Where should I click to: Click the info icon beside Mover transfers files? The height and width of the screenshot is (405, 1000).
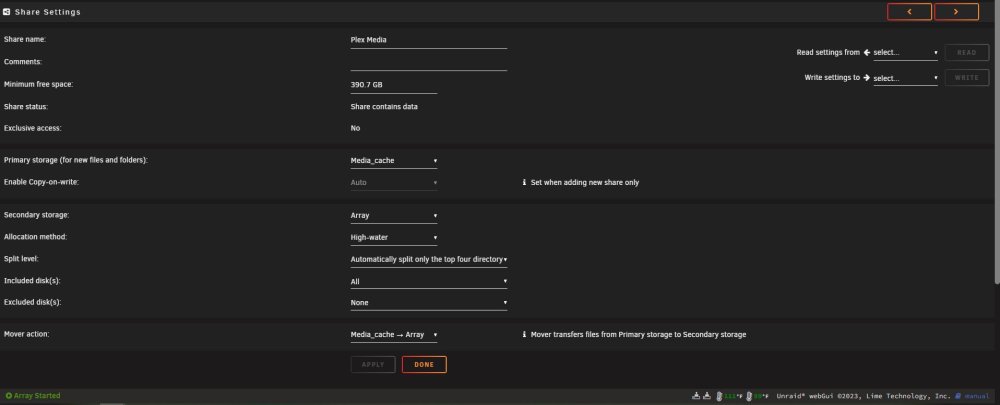tap(524, 334)
